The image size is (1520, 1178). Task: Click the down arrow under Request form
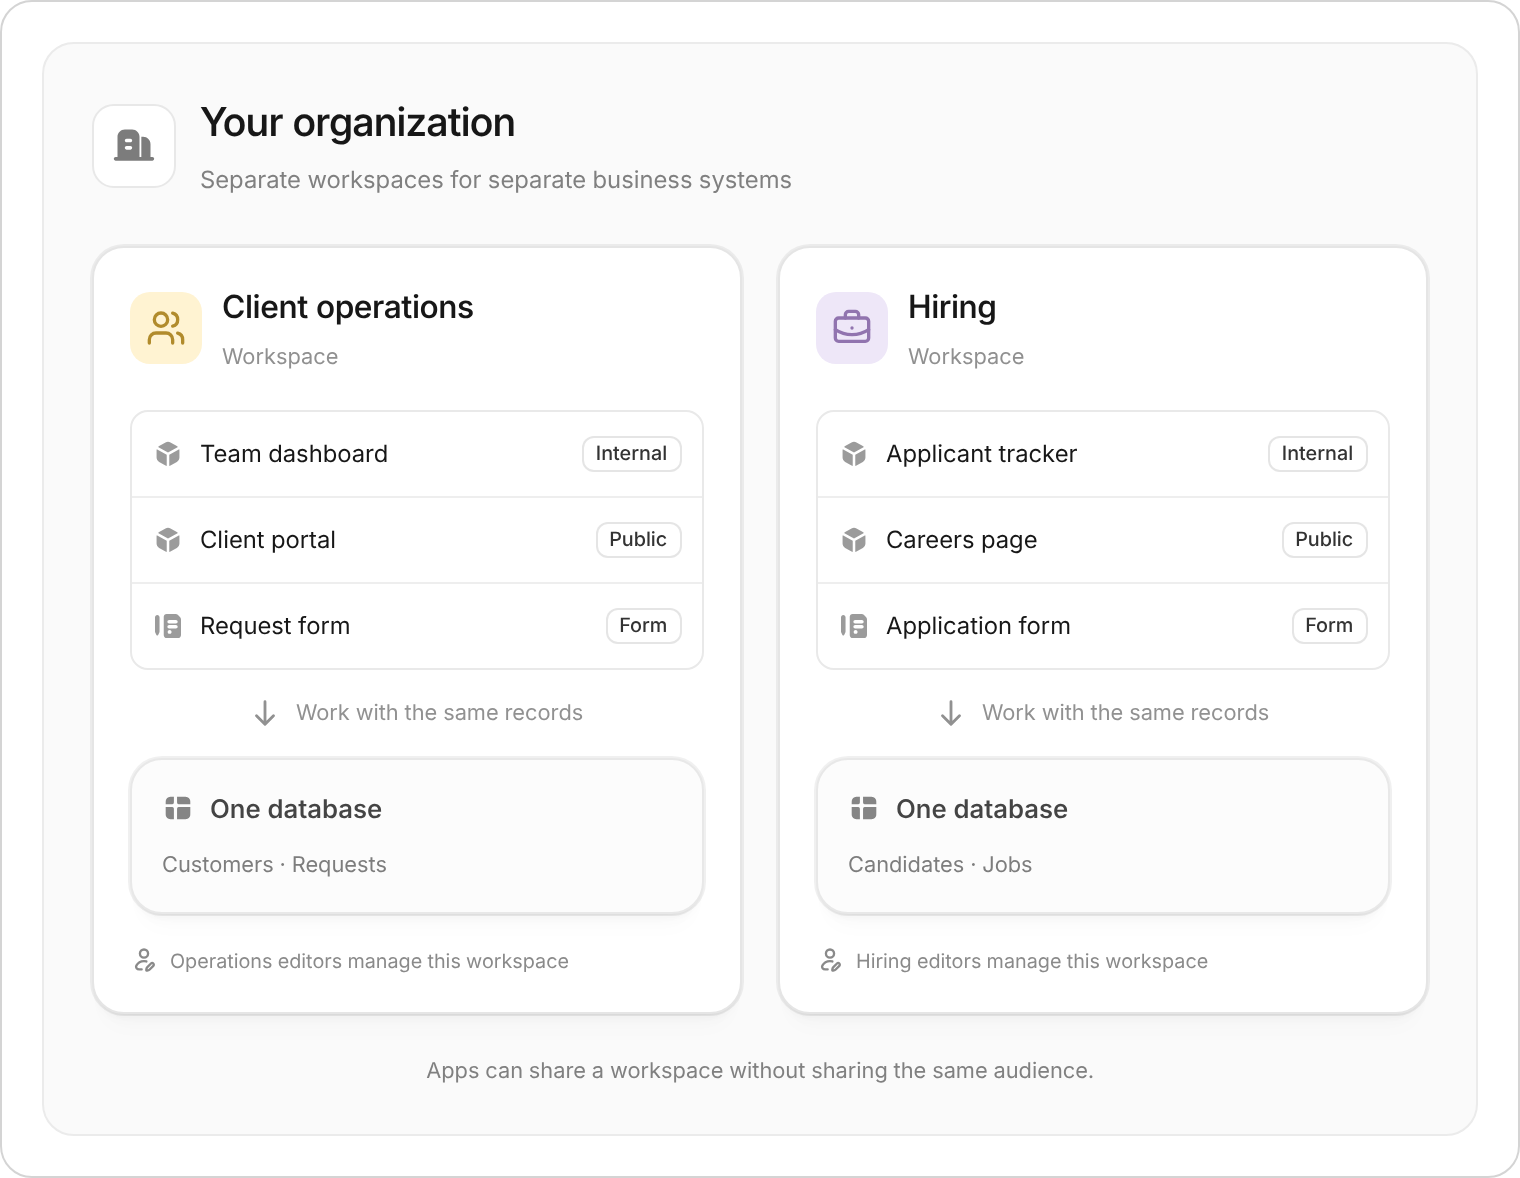point(265,713)
